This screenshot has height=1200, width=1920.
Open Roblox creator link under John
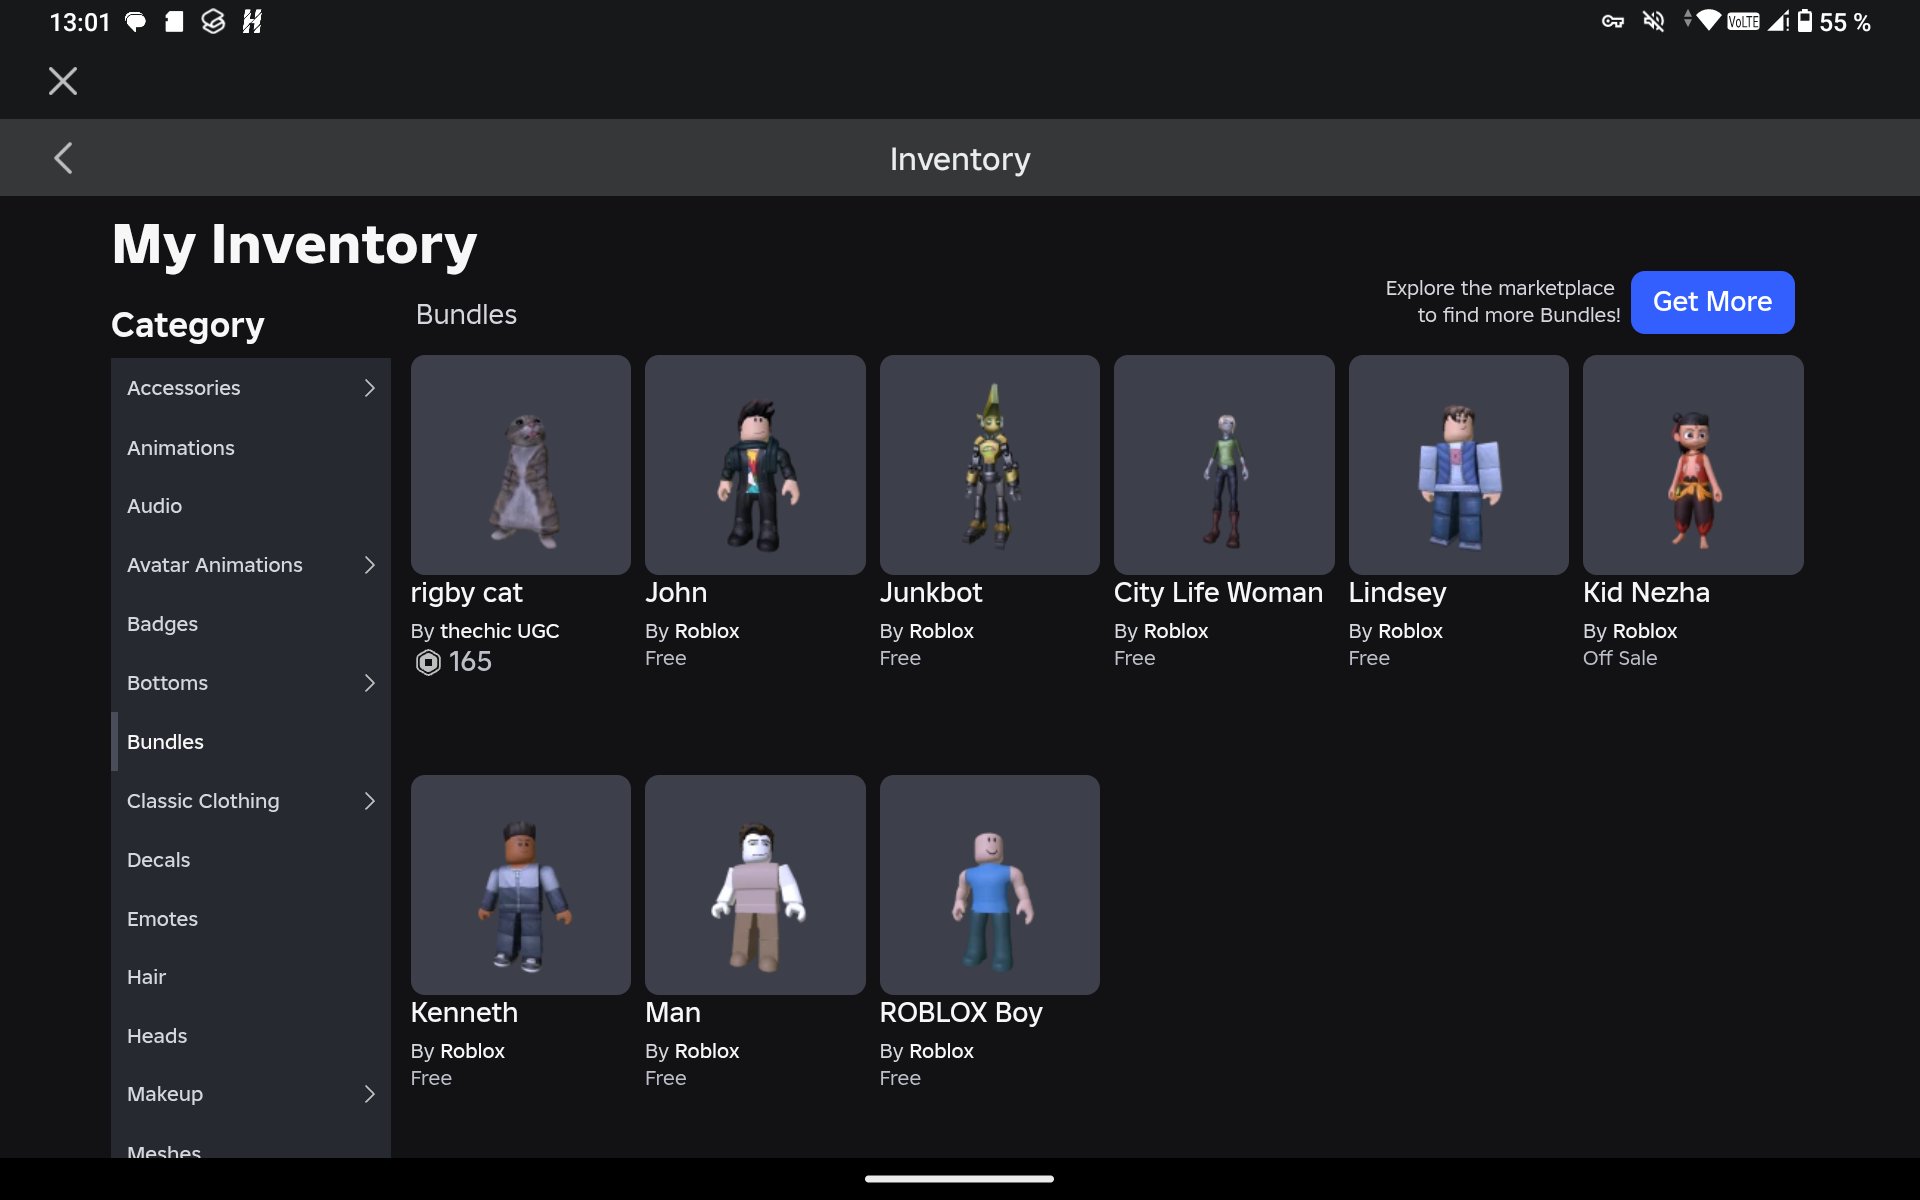click(707, 631)
